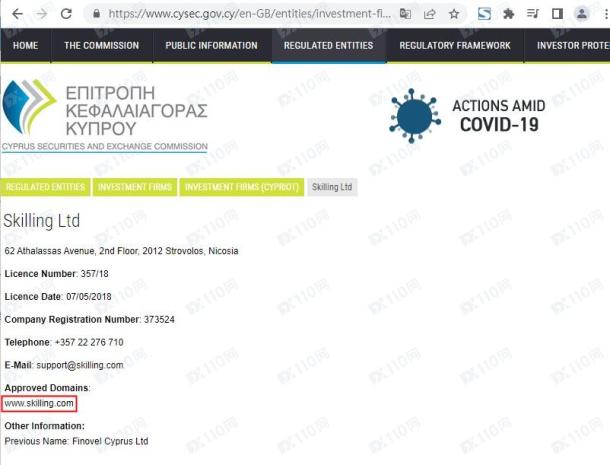
Task: Click the Investment Firms breadcrumb
Action: tap(135, 187)
